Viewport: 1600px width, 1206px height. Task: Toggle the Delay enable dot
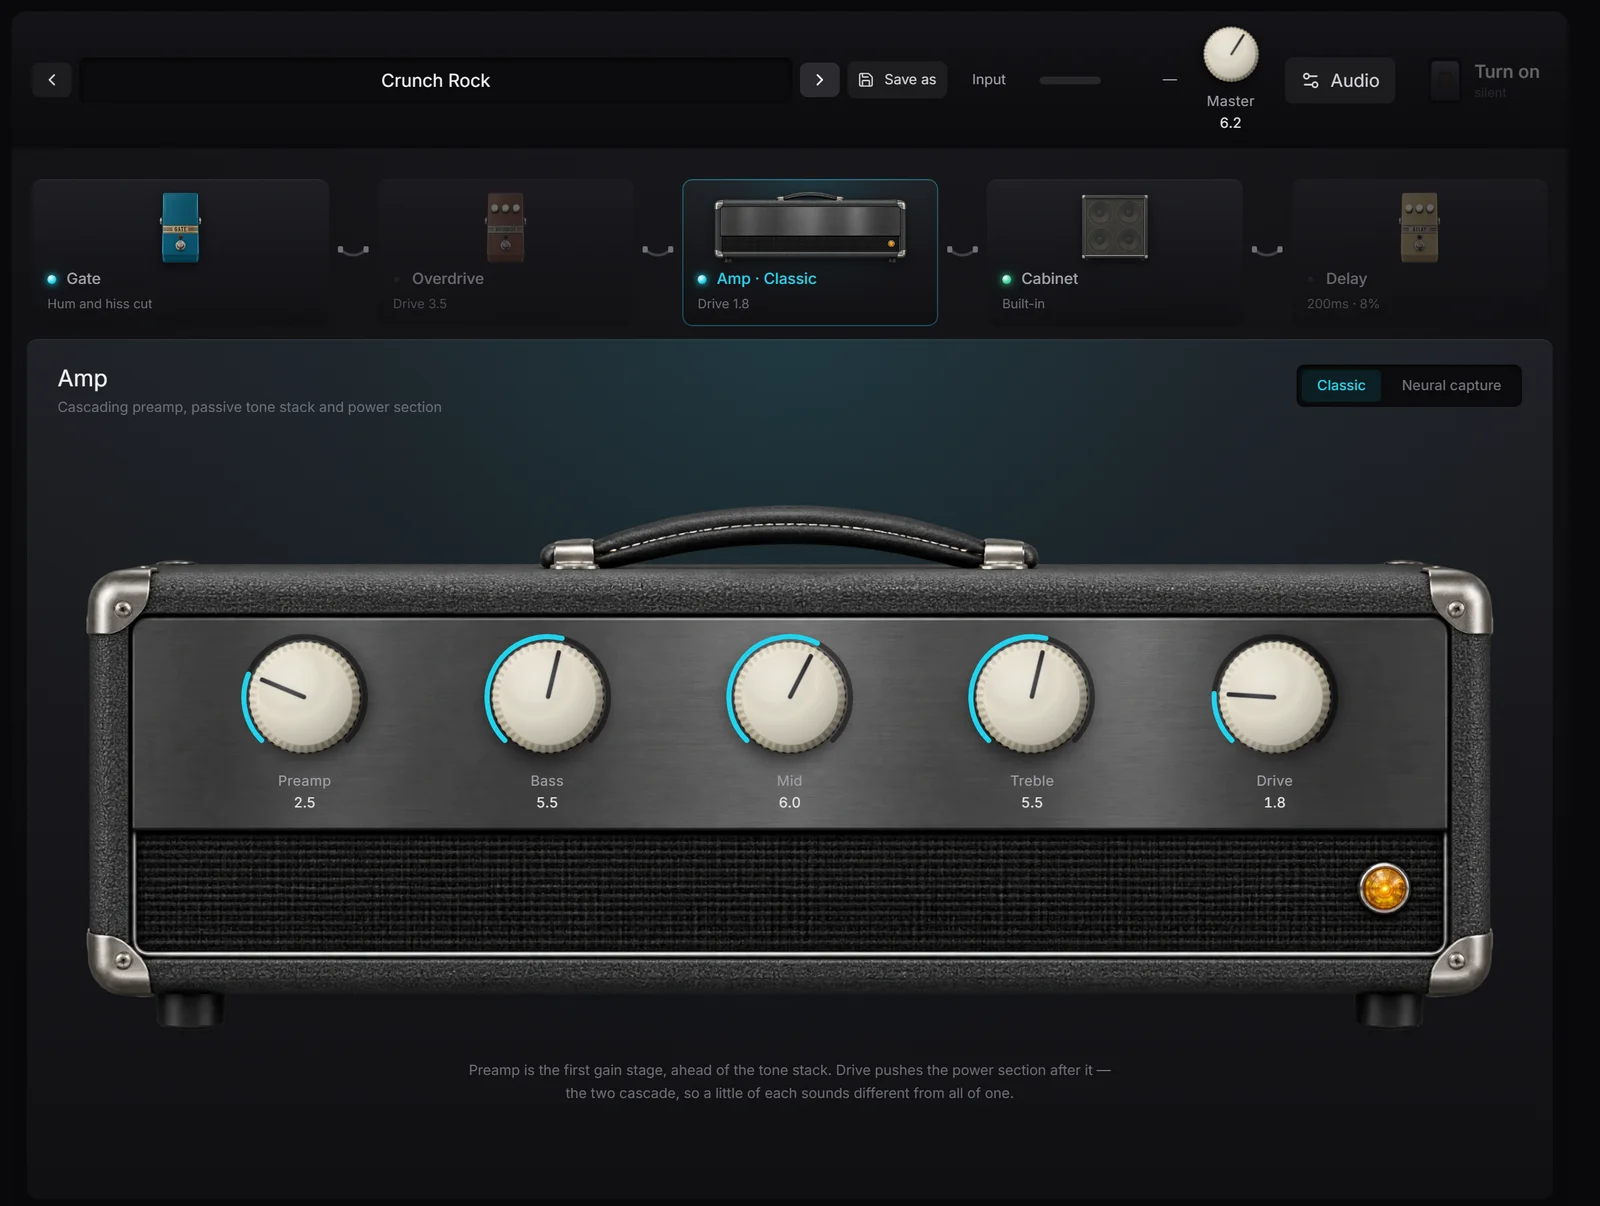(x=1311, y=279)
